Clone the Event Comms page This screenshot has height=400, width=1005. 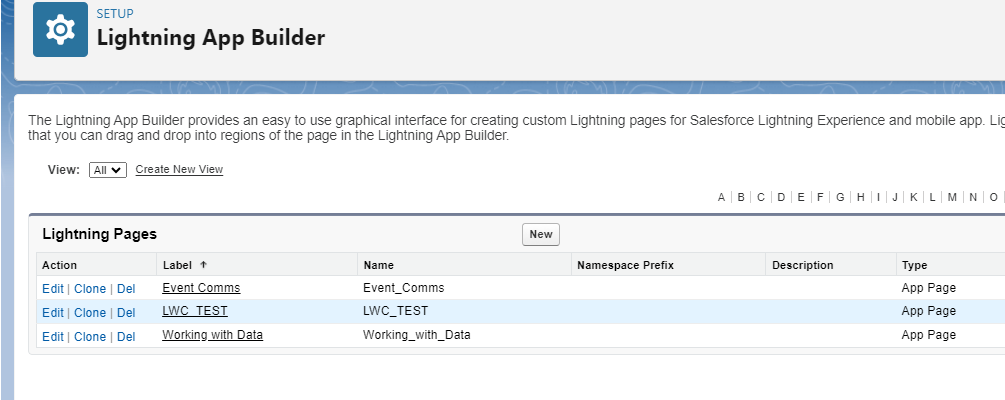(x=90, y=288)
